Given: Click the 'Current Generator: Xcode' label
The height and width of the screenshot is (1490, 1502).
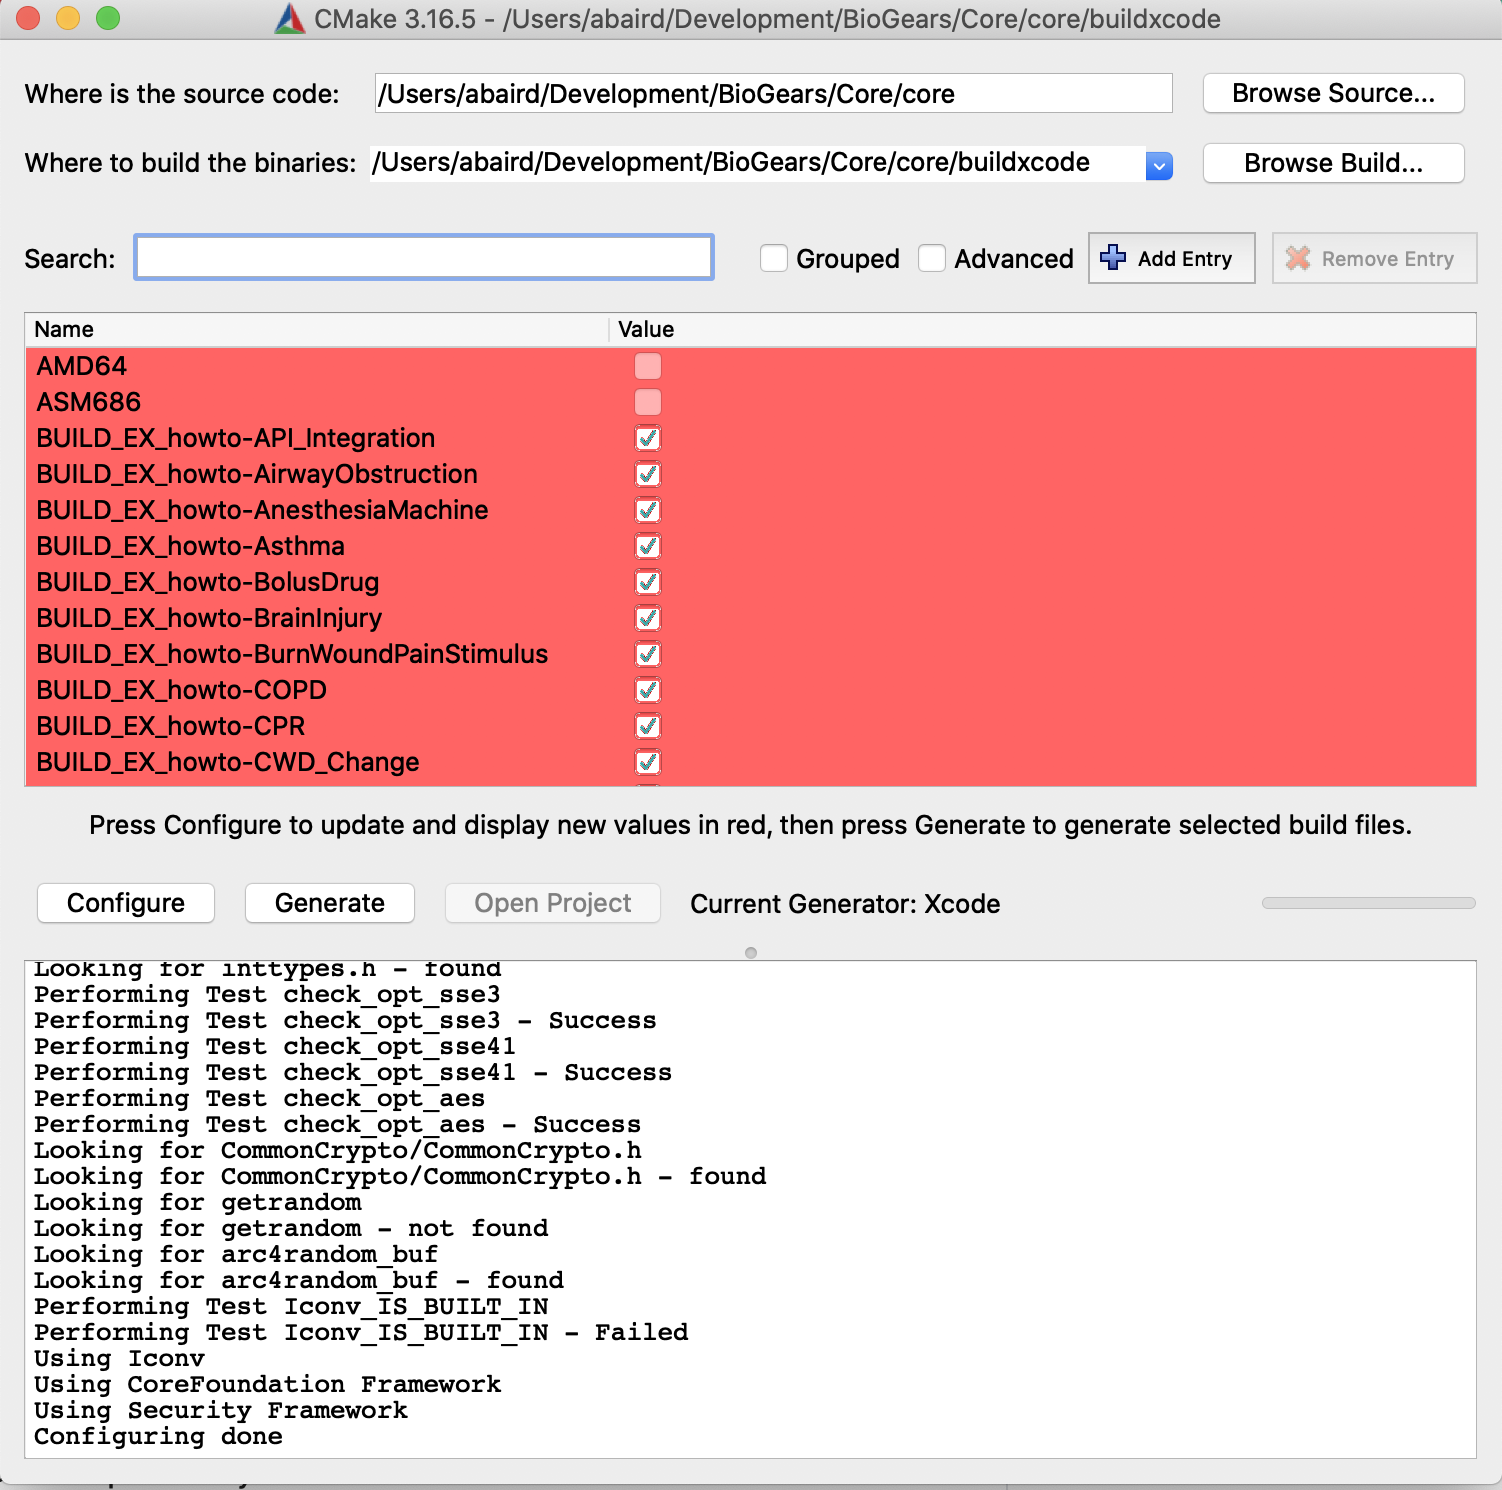Looking at the screenshot, I should point(845,904).
